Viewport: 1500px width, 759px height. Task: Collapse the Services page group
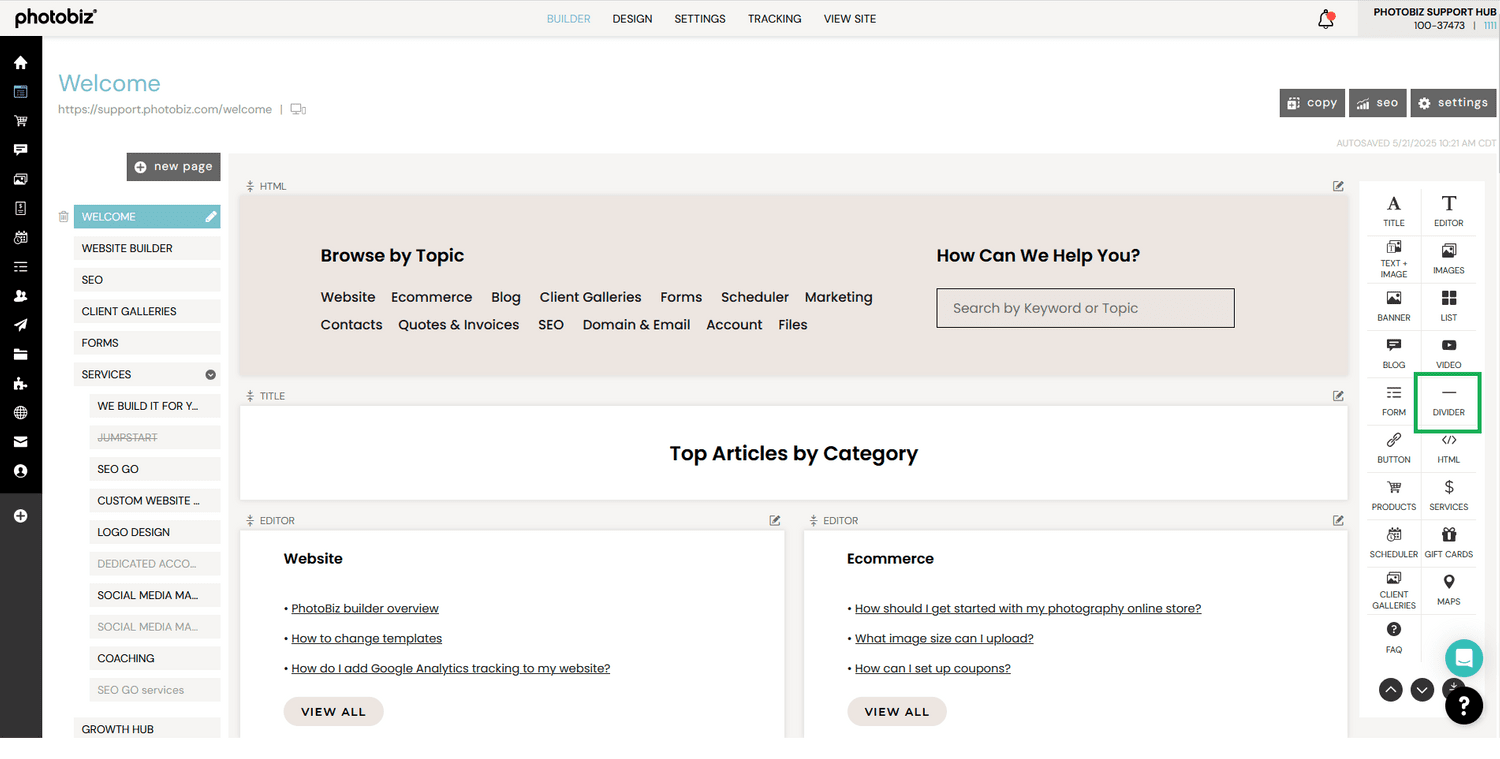point(211,375)
